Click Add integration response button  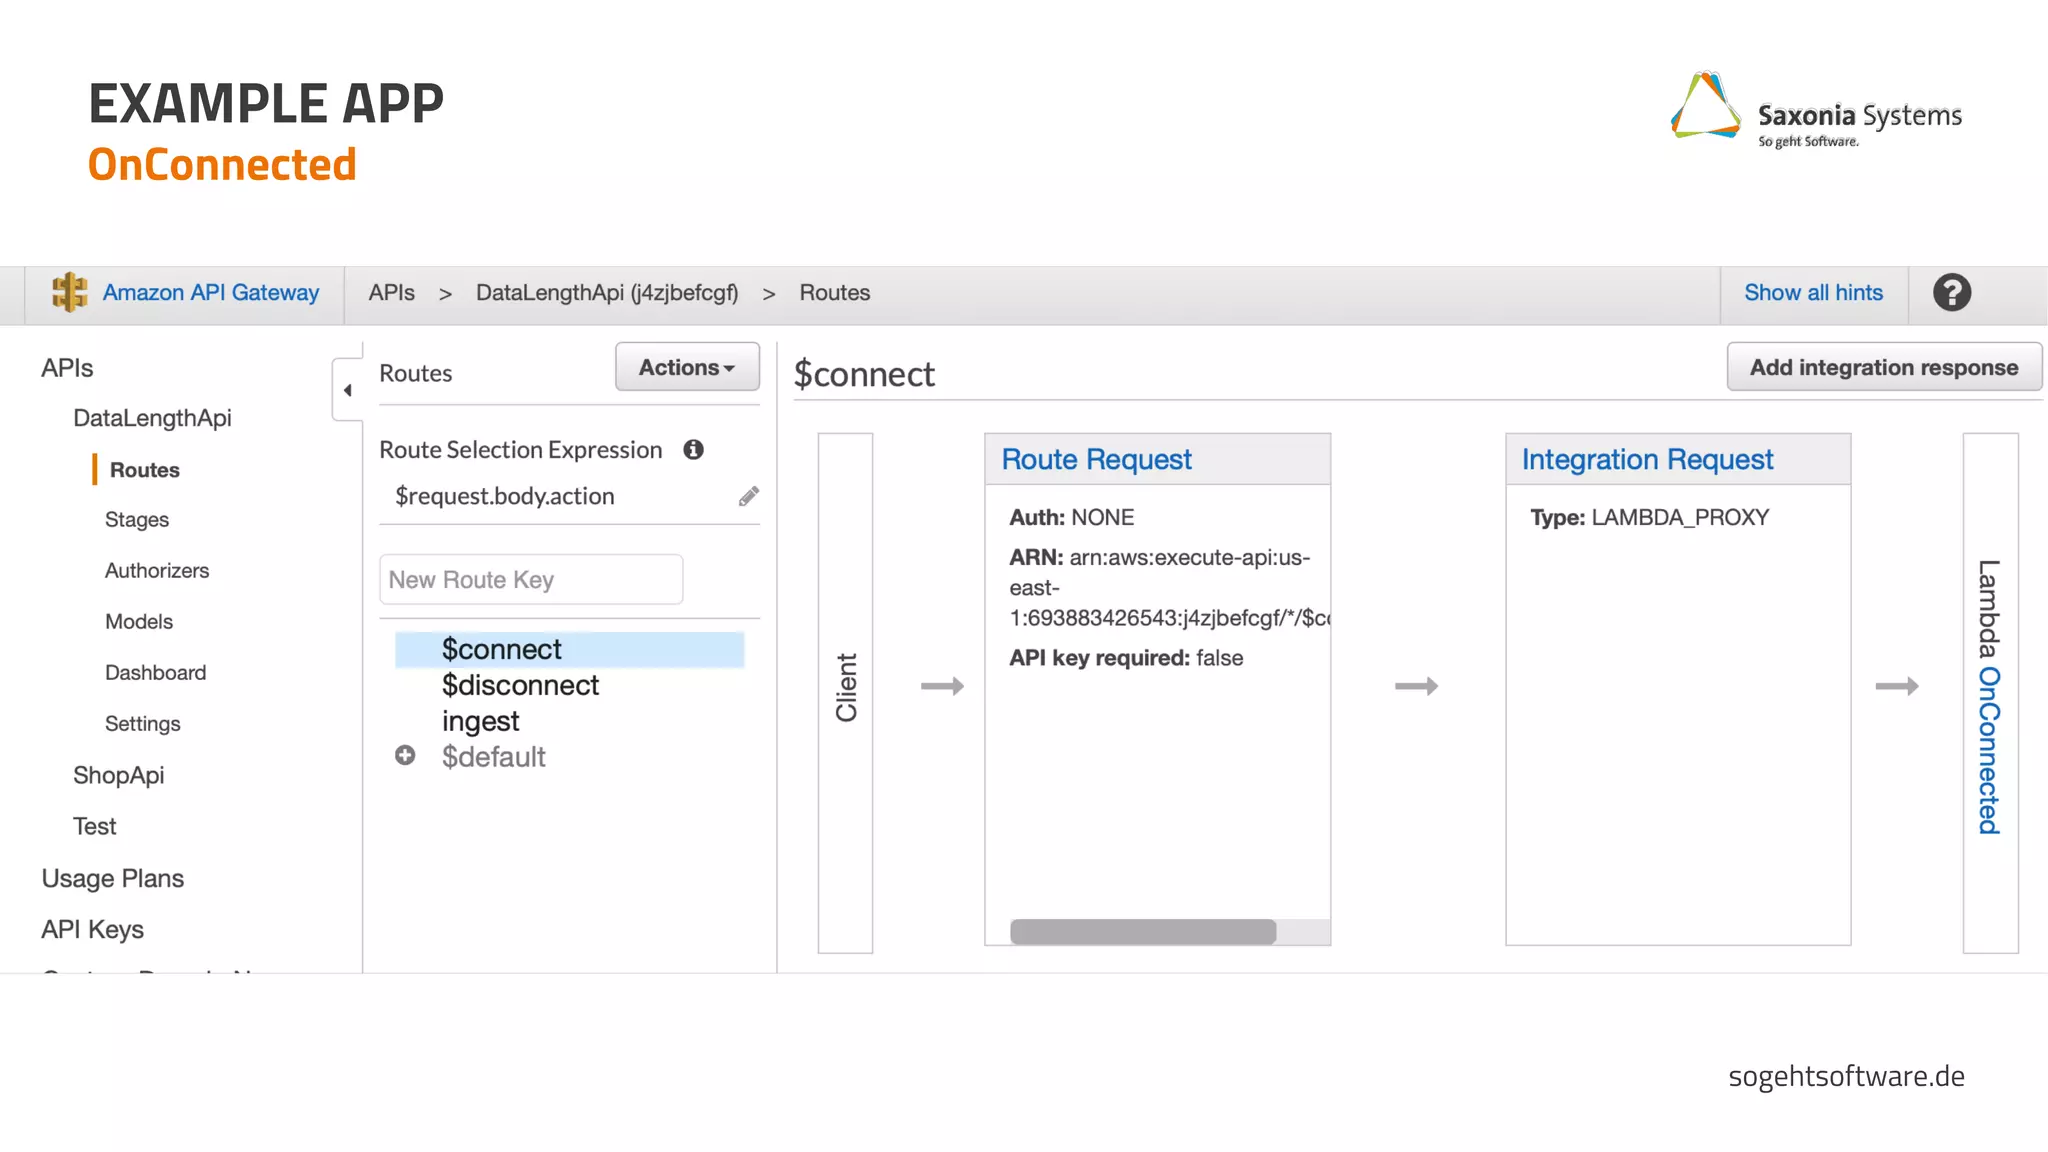pyautogui.click(x=1884, y=367)
